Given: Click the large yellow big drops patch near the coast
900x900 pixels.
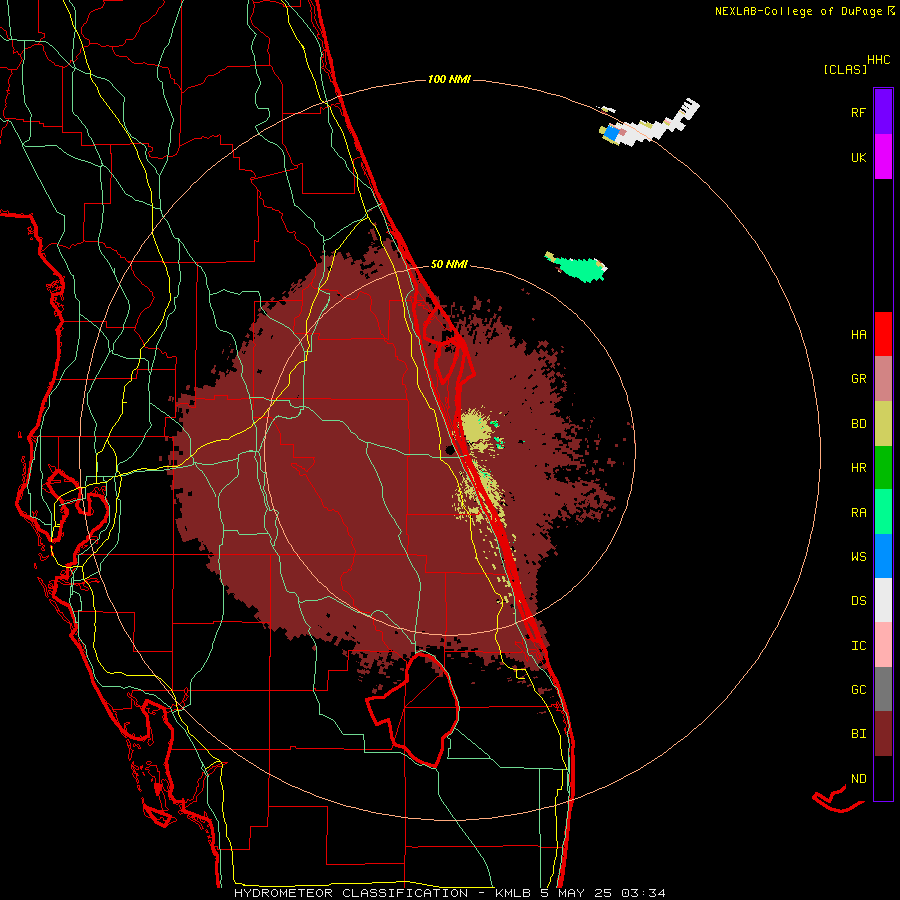Looking at the screenshot, I should point(475,428).
